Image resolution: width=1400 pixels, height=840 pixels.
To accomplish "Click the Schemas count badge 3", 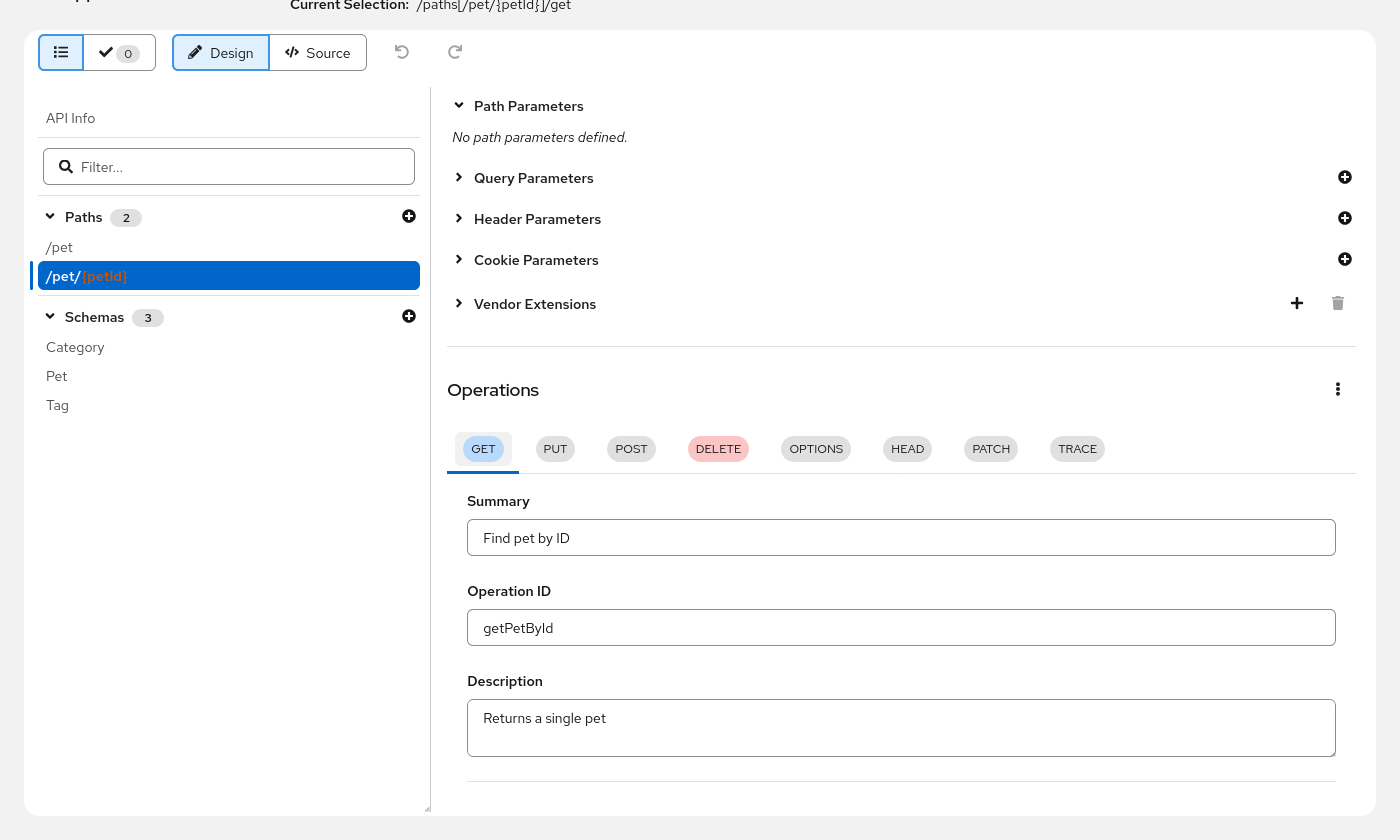I will pos(148,317).
